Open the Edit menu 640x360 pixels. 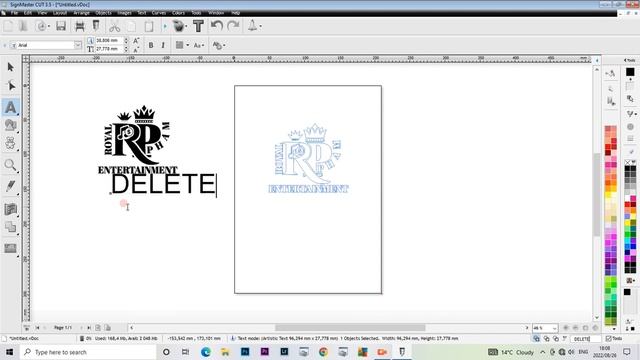(x=28, y=13)
